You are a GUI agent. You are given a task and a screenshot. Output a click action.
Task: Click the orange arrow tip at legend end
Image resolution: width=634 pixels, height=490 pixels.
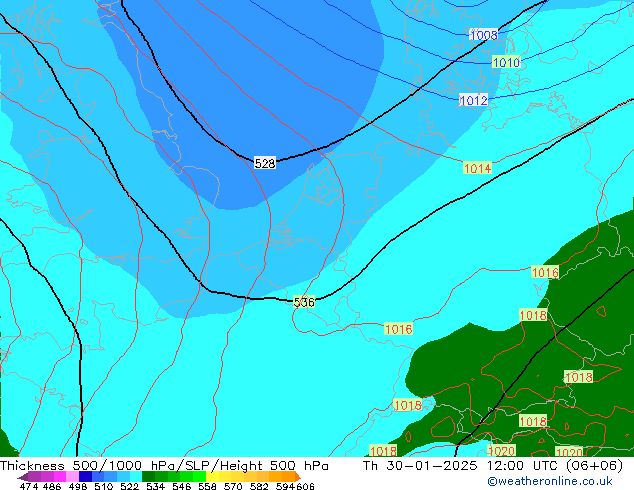[298, 477]
